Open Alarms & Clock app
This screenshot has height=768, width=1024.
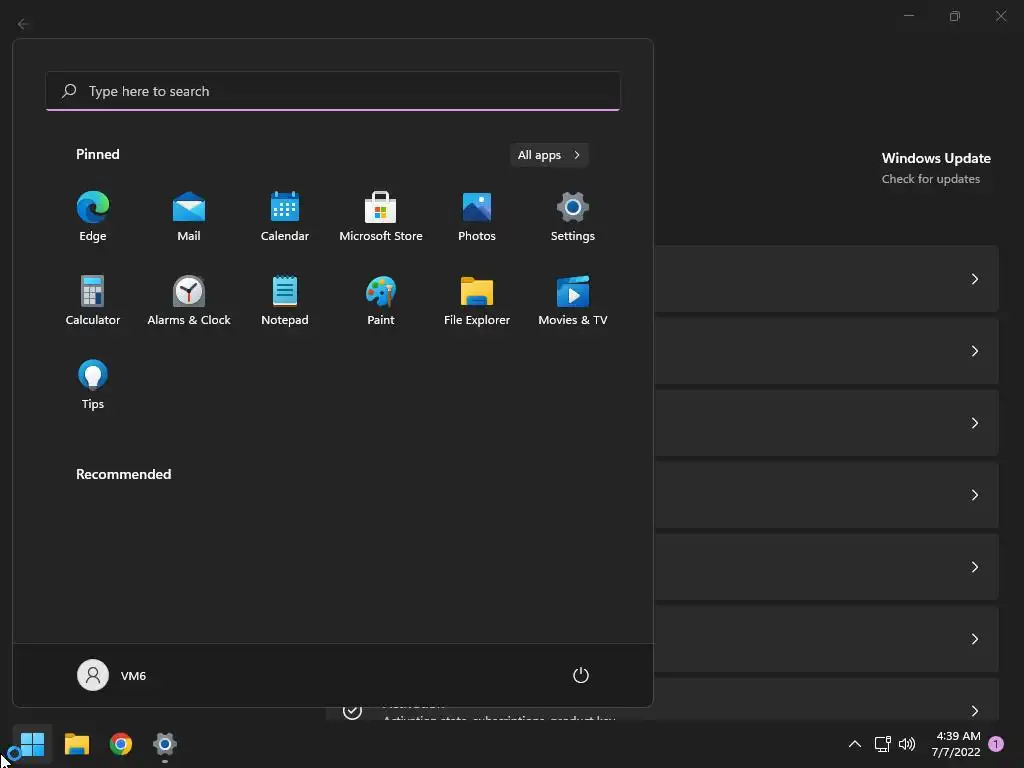[189, 301]
